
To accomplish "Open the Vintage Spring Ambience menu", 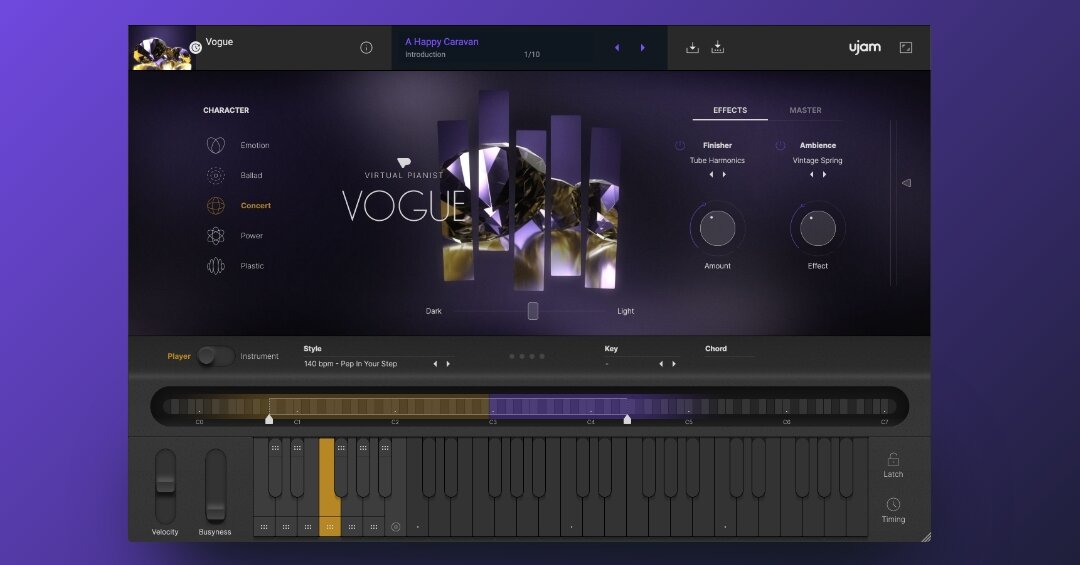I will point(818,161).
